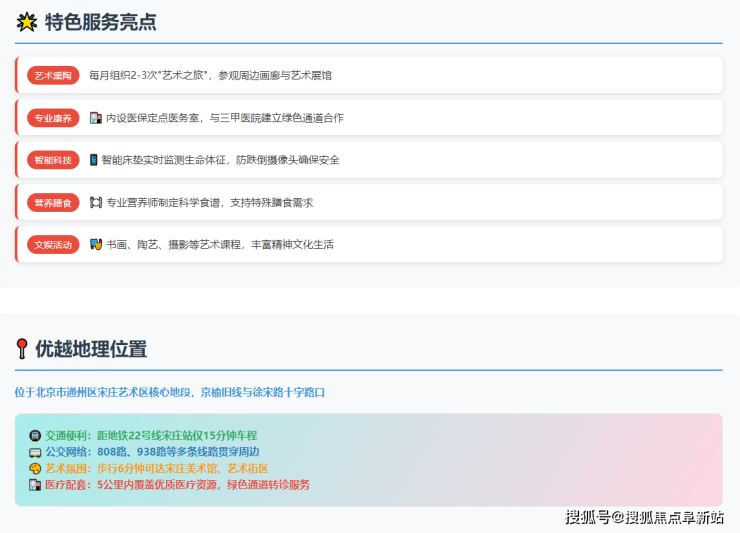Click the 优越地理位置 section heading

[91, 349]
